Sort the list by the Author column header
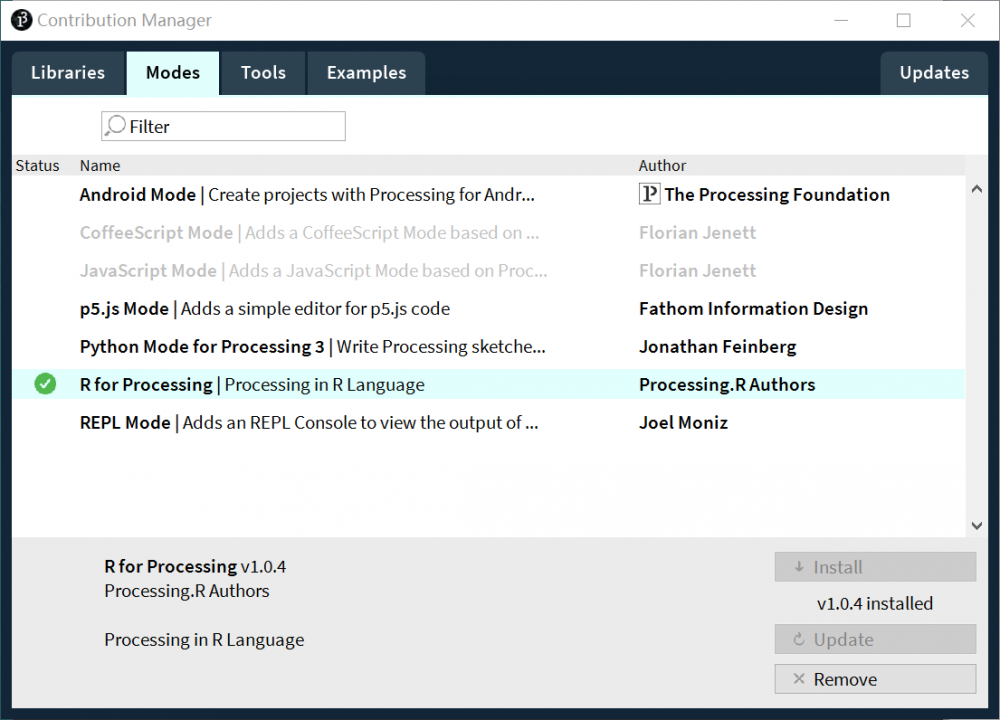Viewport: 1000px width, 720px height. coord(663,166)
